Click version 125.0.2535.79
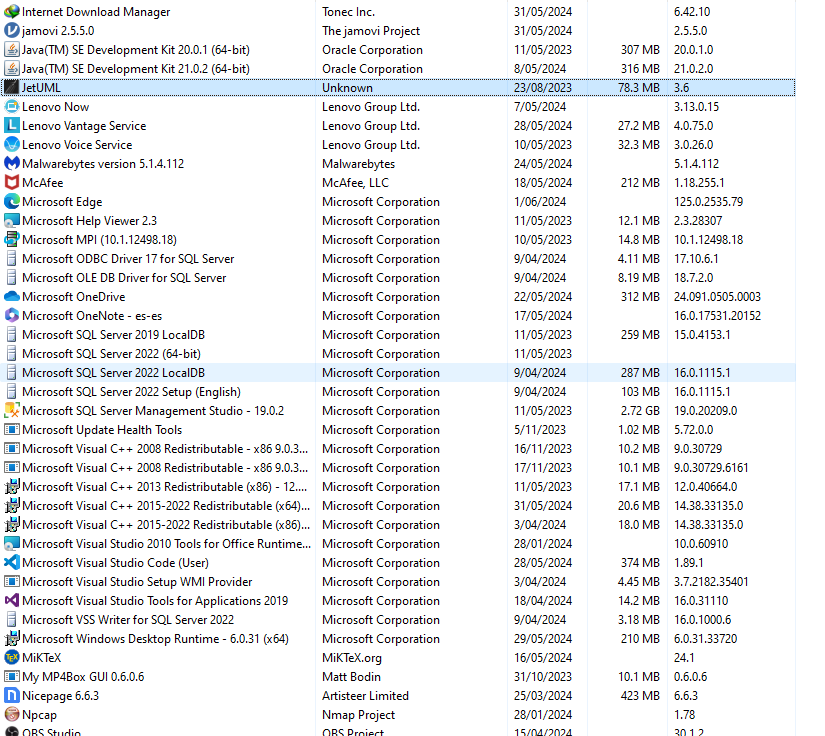This screenshot has height=736, width=825. pyautogui.click(x=708, y=201)
